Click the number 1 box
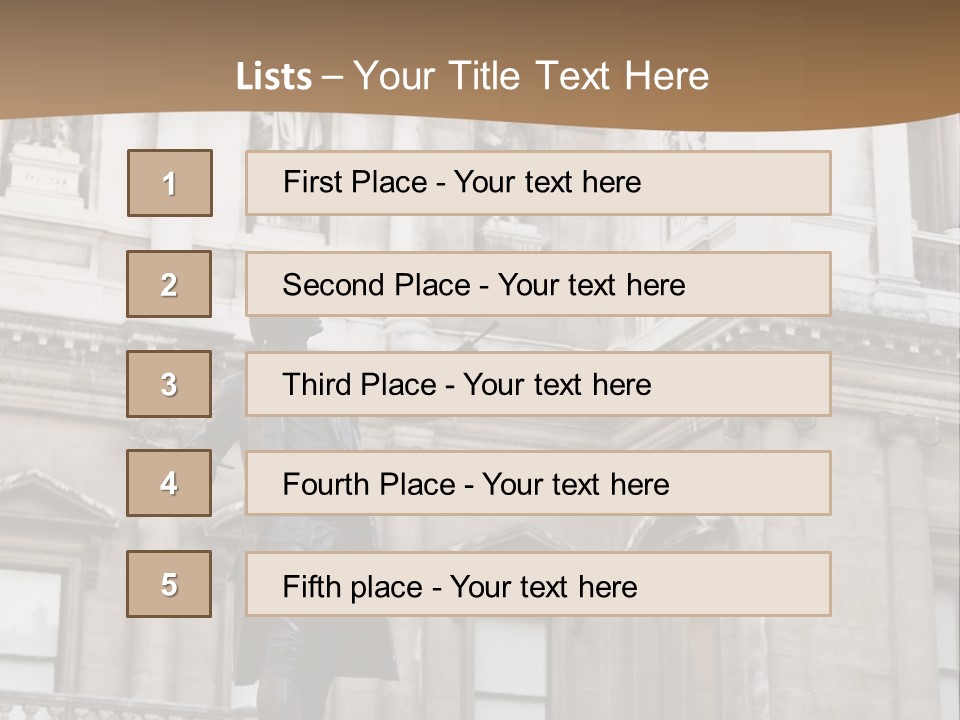This screenshot has width=960, height=720. pos(169,183)
